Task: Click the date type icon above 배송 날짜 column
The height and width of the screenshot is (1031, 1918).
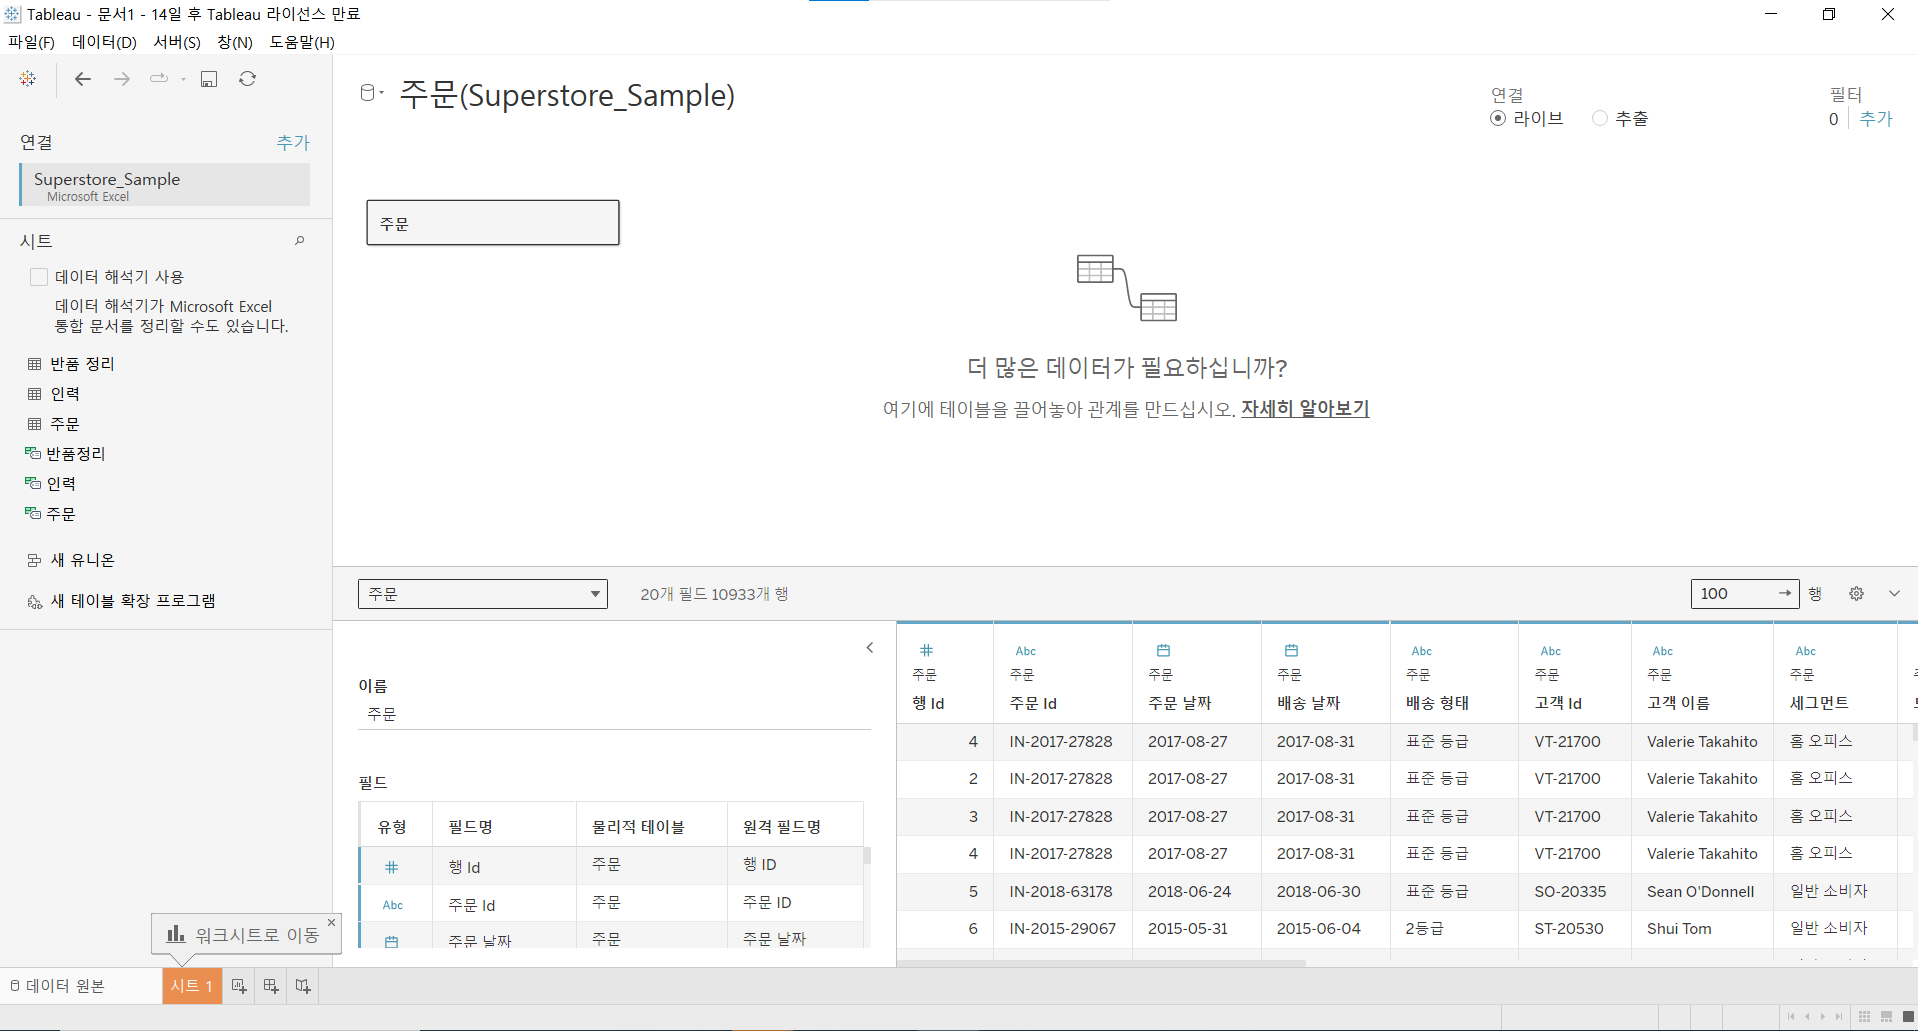Action: [x=1291, y=650]
